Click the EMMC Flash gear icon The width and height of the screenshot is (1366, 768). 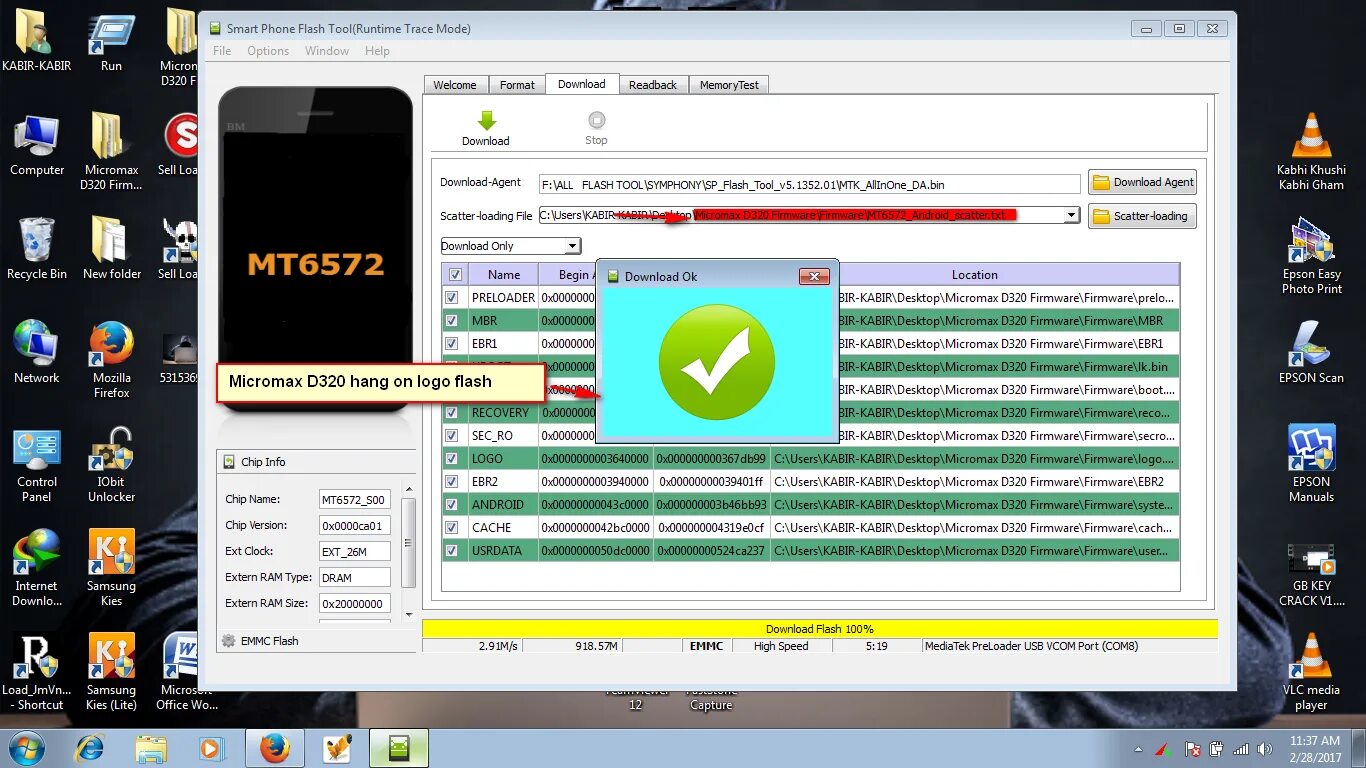[x=228, y=641]
